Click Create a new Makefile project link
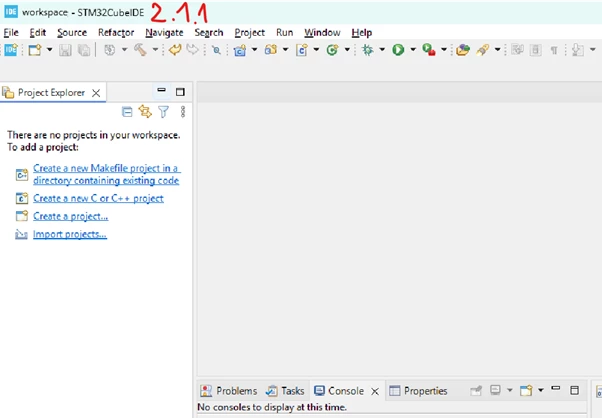 (106, 174)
